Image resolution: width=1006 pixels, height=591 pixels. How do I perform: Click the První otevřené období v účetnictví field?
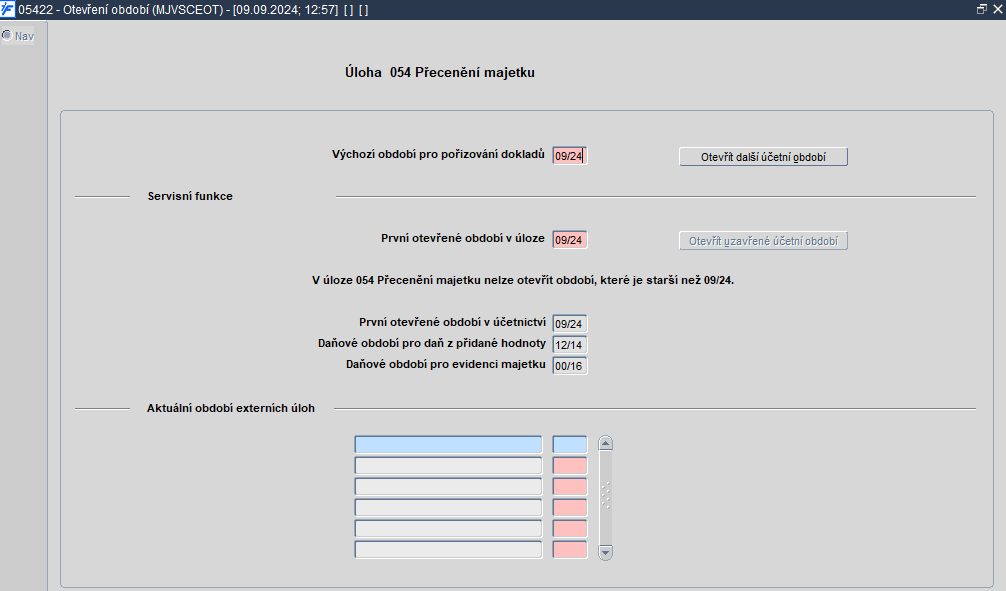(570, 324)
